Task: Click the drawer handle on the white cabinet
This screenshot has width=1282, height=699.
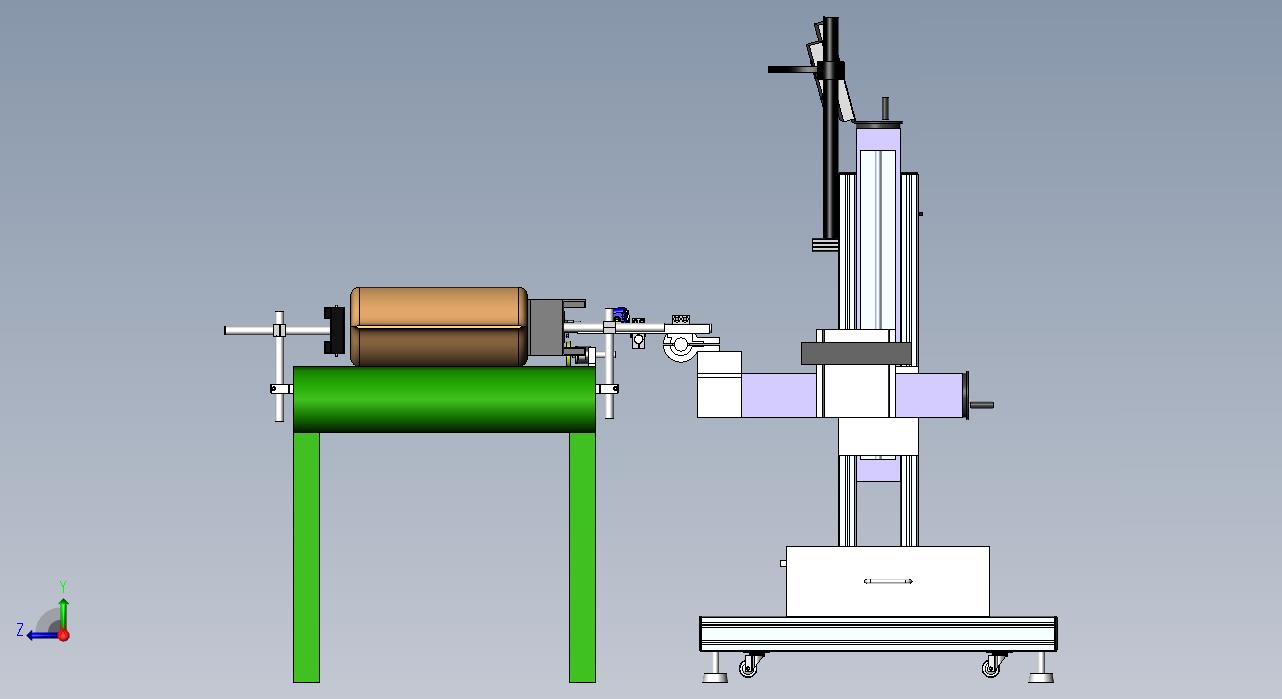Action: click(x=888, y=581)
